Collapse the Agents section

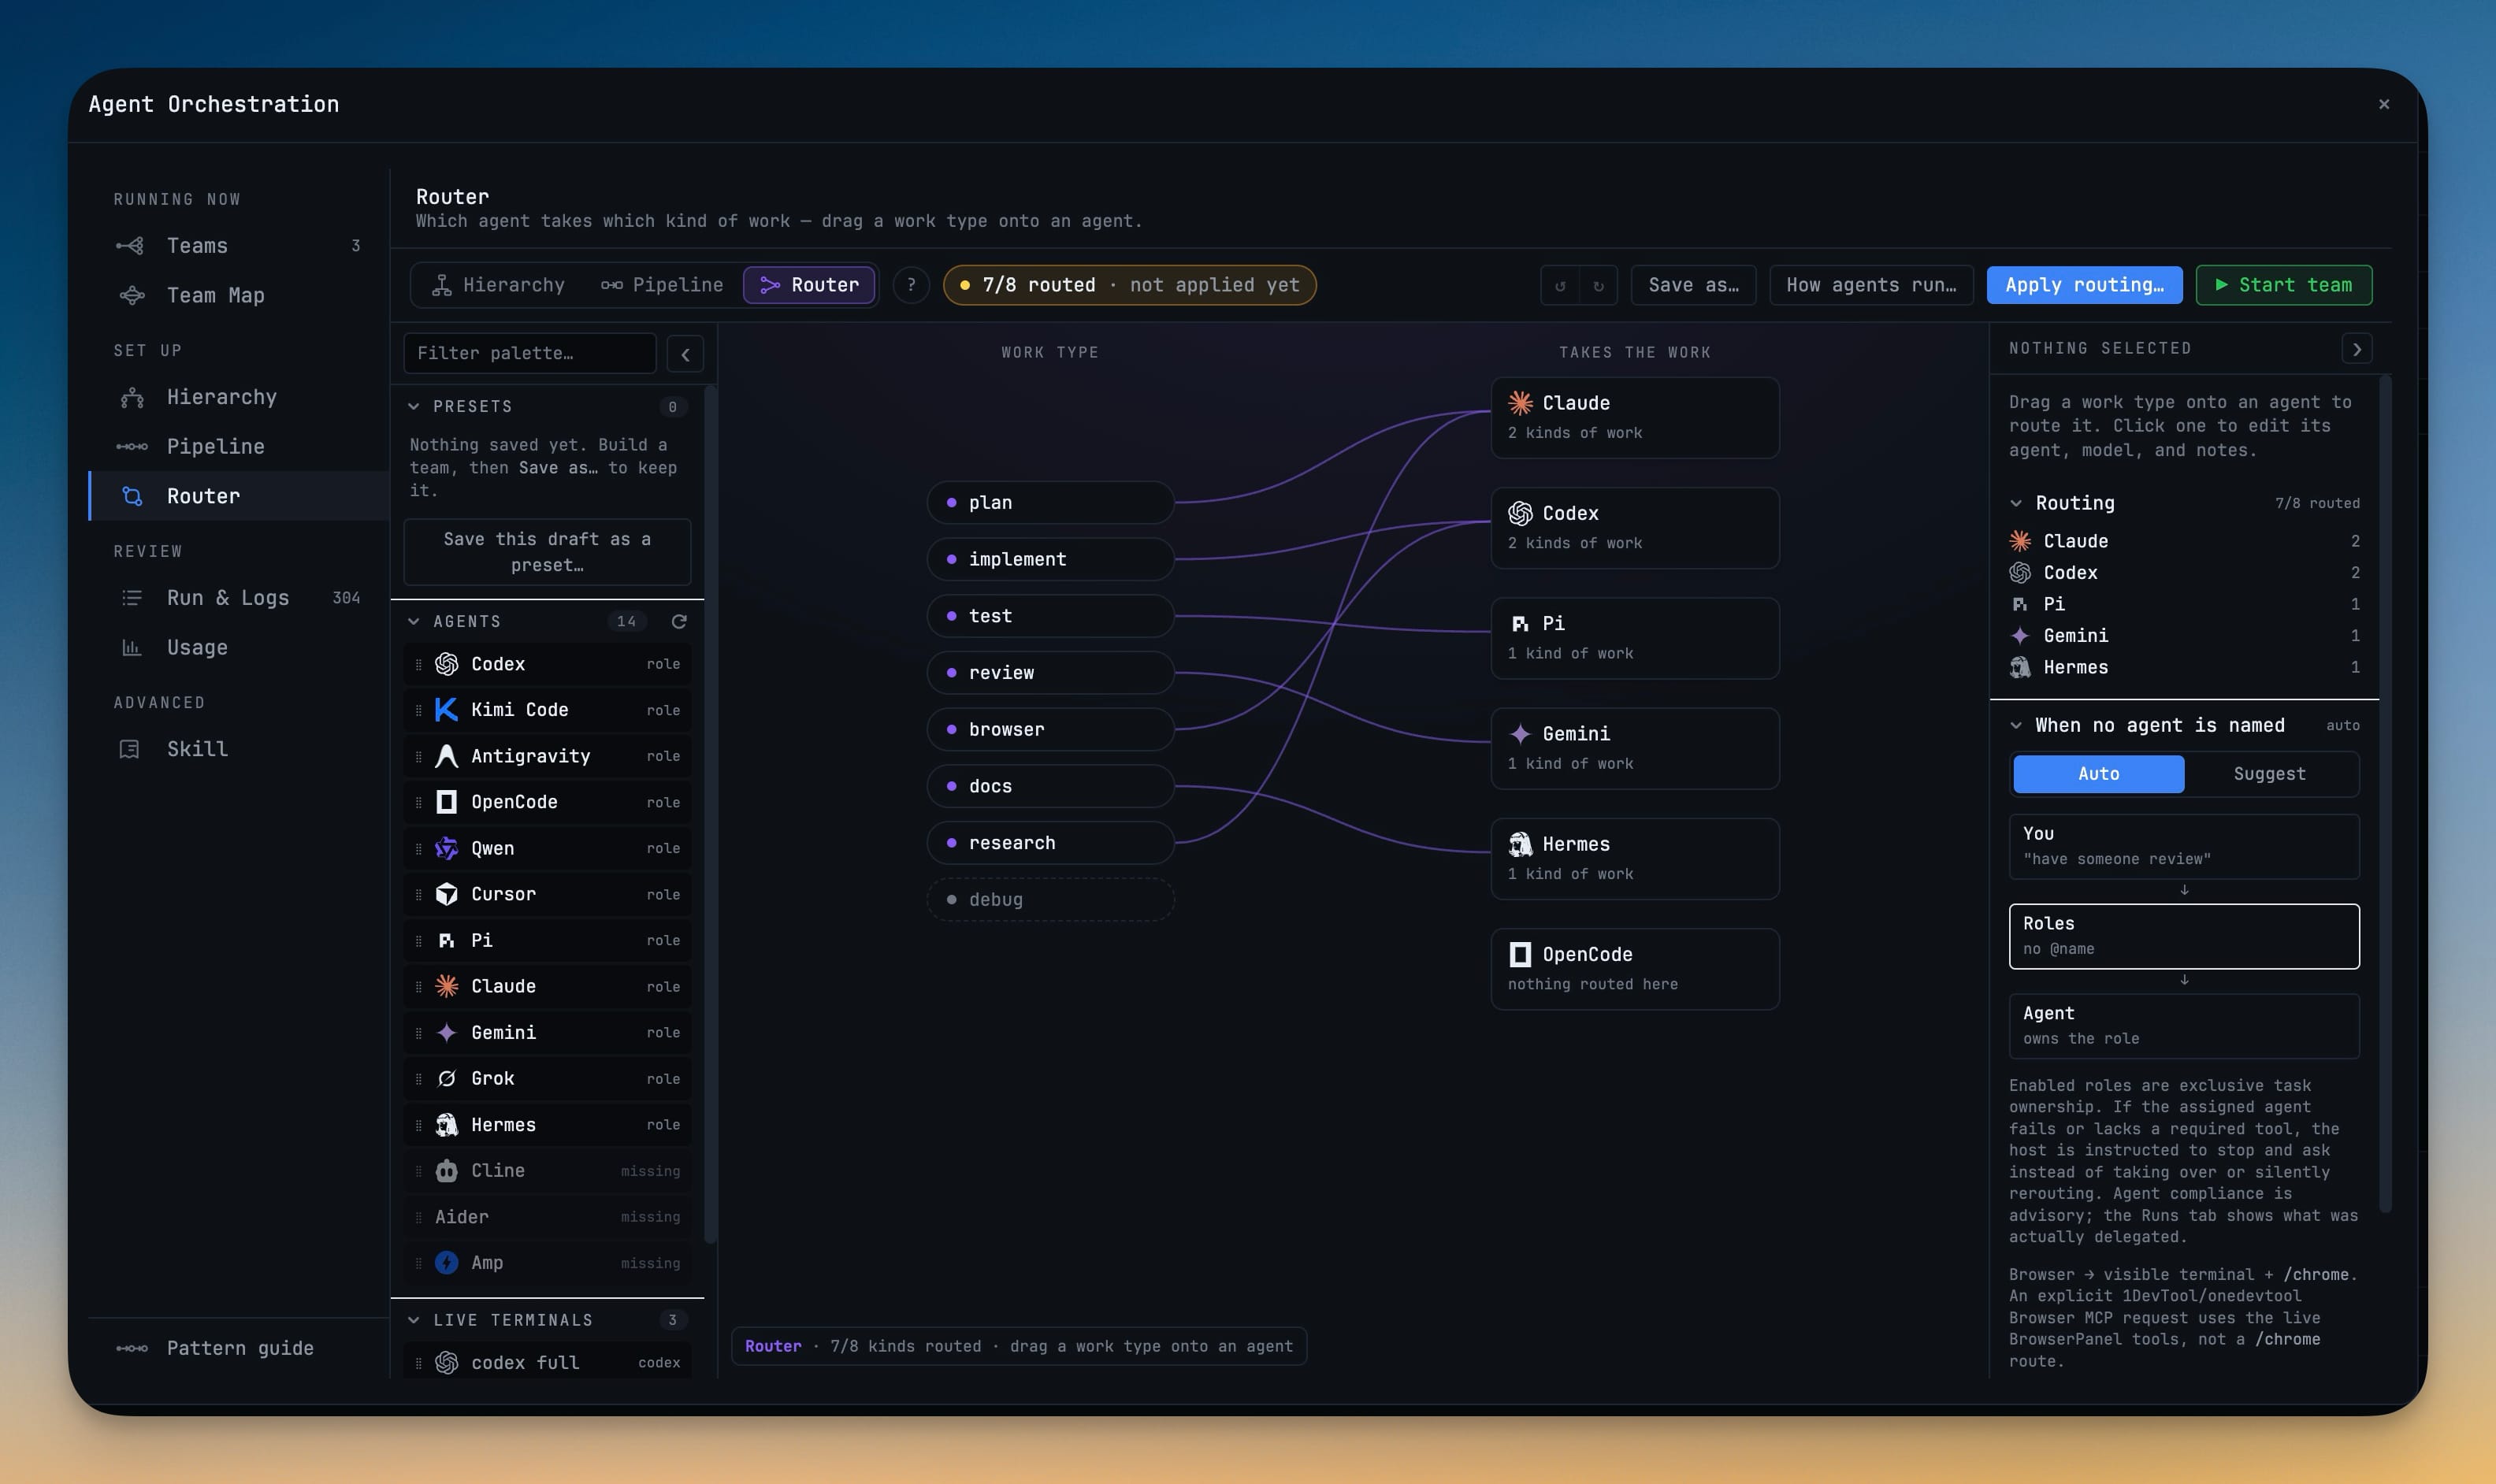pyautogui.click(x=414, y=622)
